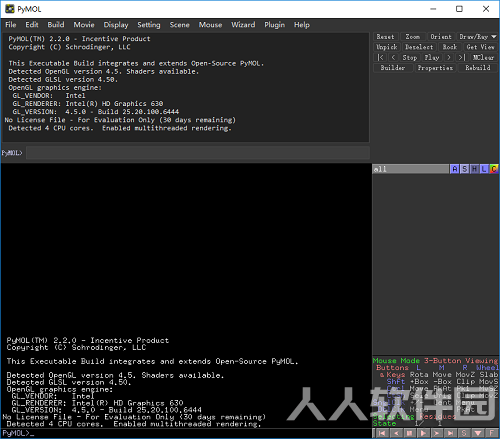Minimize the PyMOL window
Viewport: 500px width, 439px height.
tap(433, 9)
